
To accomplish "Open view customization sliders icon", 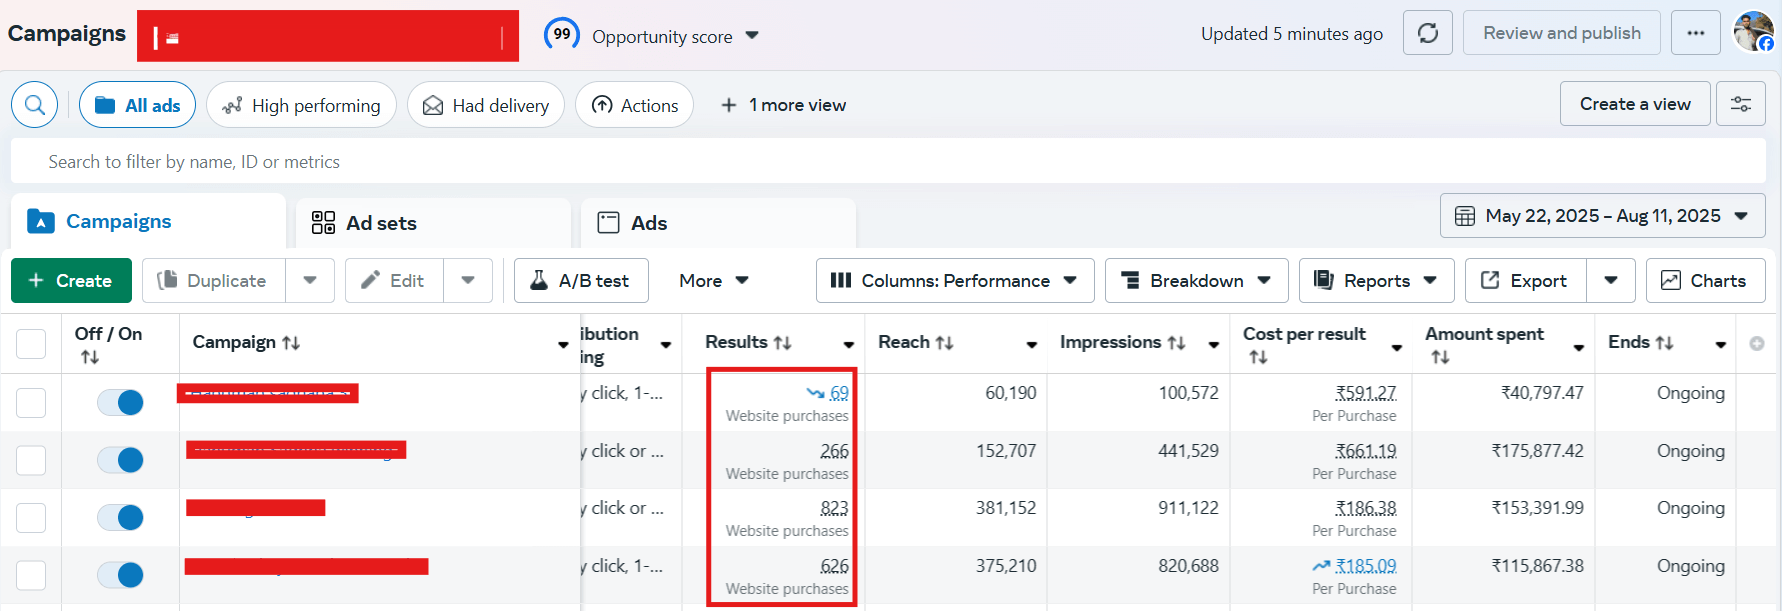I will 1741,104.
